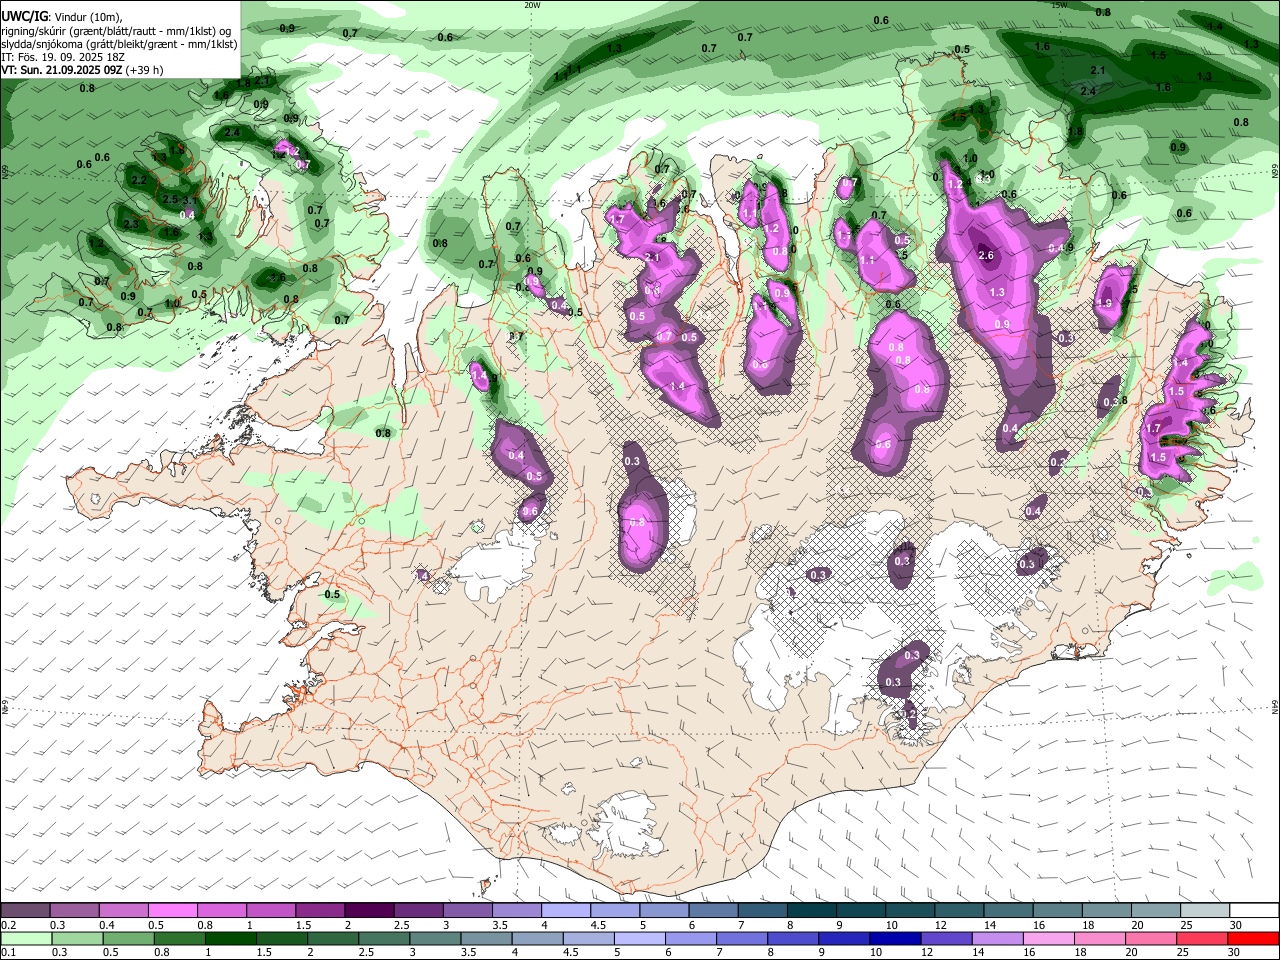The height and width of the screenshot is (960, 1280).
Task: Select the deep navy blue swatch labeled 10, lower scale
Action: (x=894, y=938)
